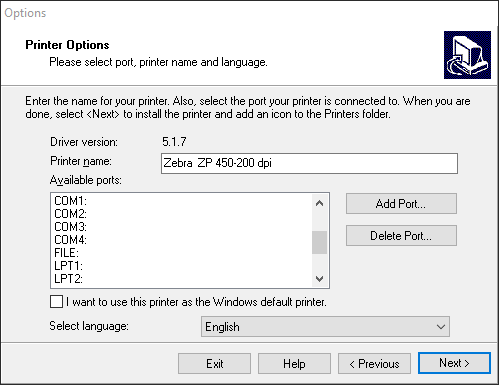Click Exit to leave the installer

point(214,364)
